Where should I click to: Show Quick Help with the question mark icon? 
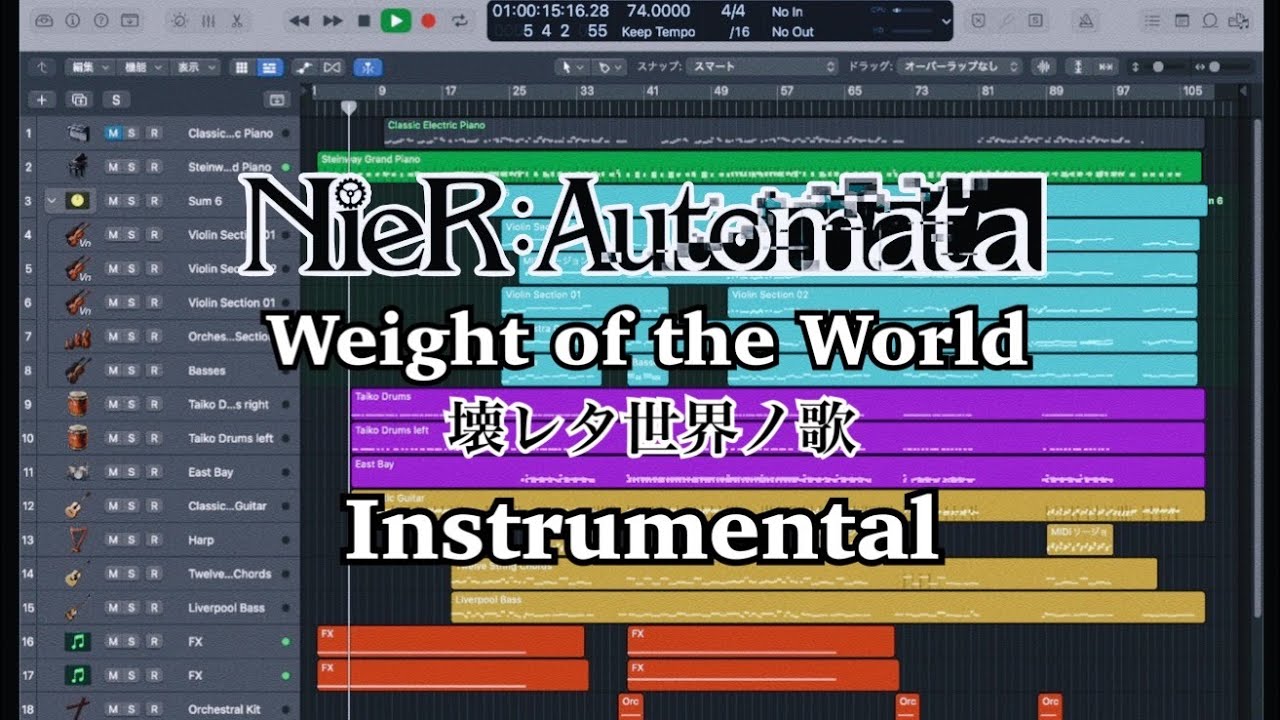click(103, 20)
